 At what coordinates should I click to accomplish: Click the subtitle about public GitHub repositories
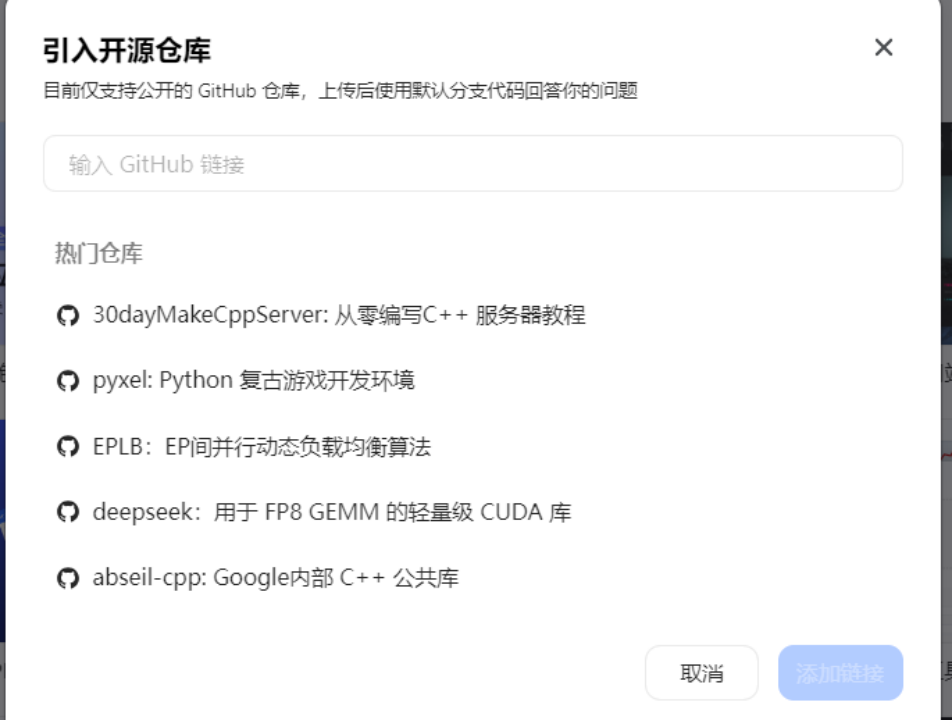coord(340,91)
